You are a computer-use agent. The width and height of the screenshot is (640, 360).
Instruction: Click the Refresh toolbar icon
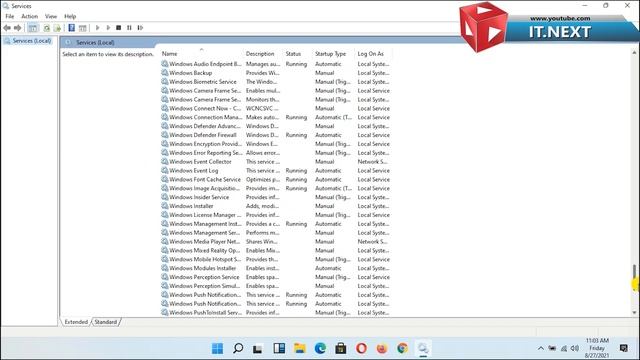tap(47, 28)
